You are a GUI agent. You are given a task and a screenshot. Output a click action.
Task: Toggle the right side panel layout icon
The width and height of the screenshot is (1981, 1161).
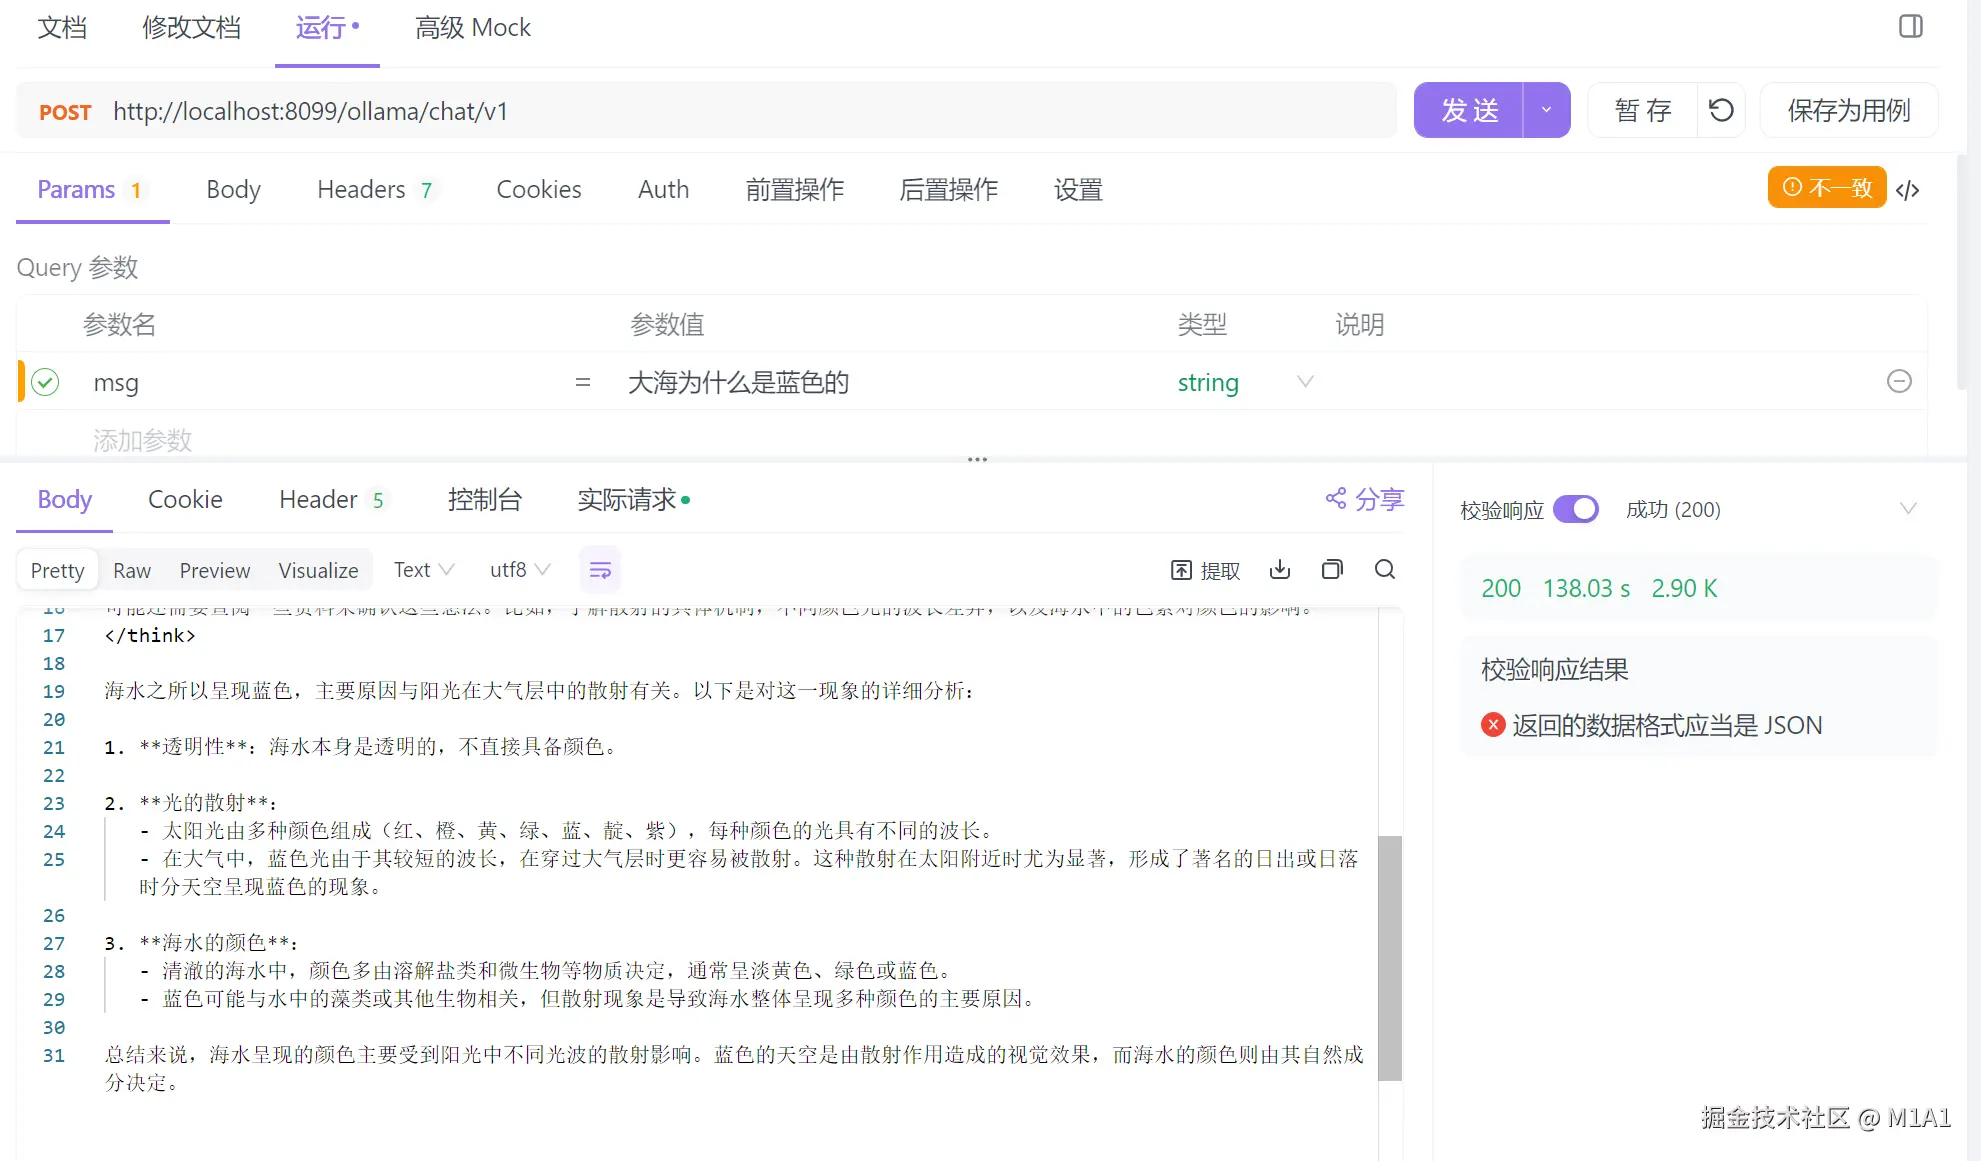1910,27
